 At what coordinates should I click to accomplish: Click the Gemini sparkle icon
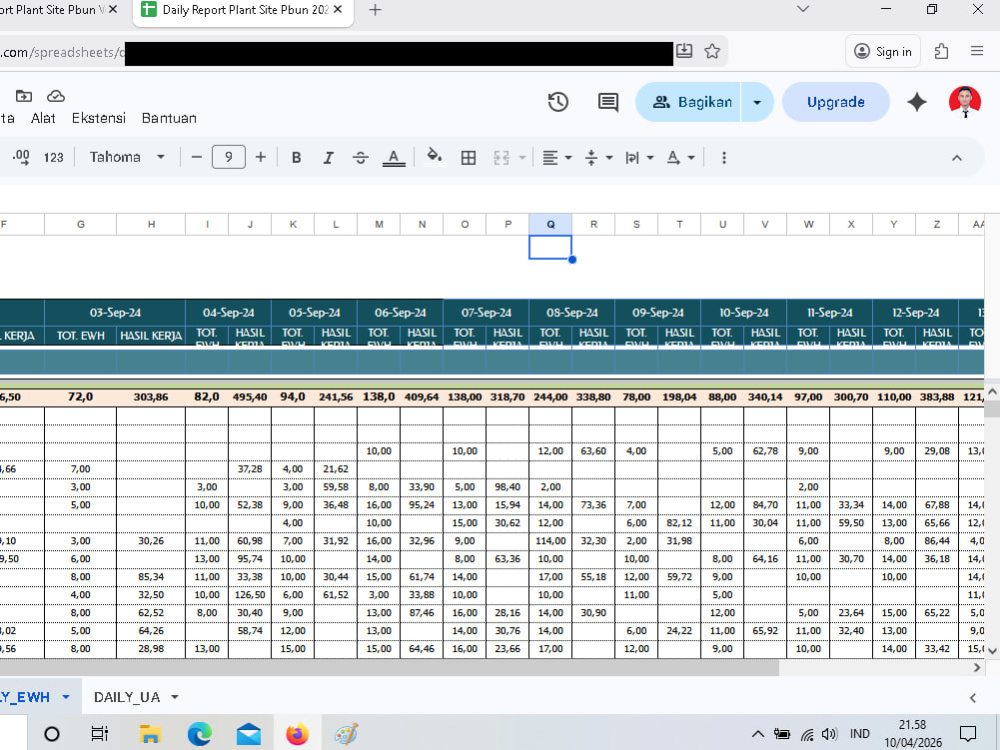(916, 102)
